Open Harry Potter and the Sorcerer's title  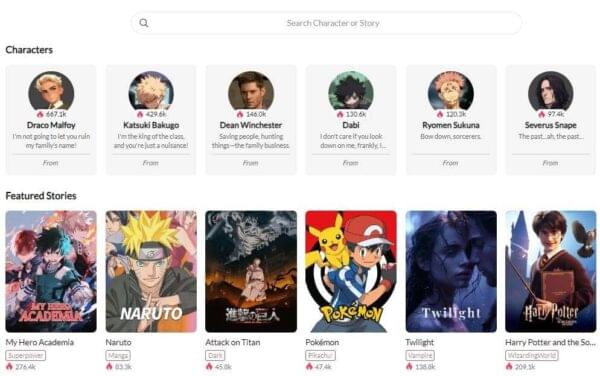pos(550,342)
